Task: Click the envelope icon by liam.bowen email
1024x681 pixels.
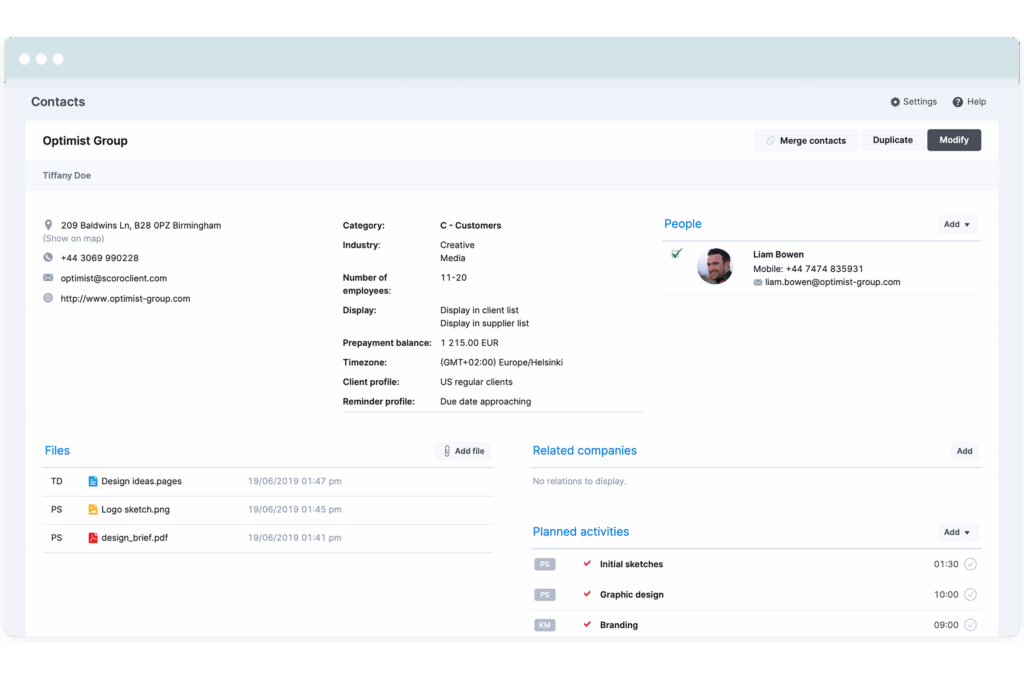Action: 758,282
